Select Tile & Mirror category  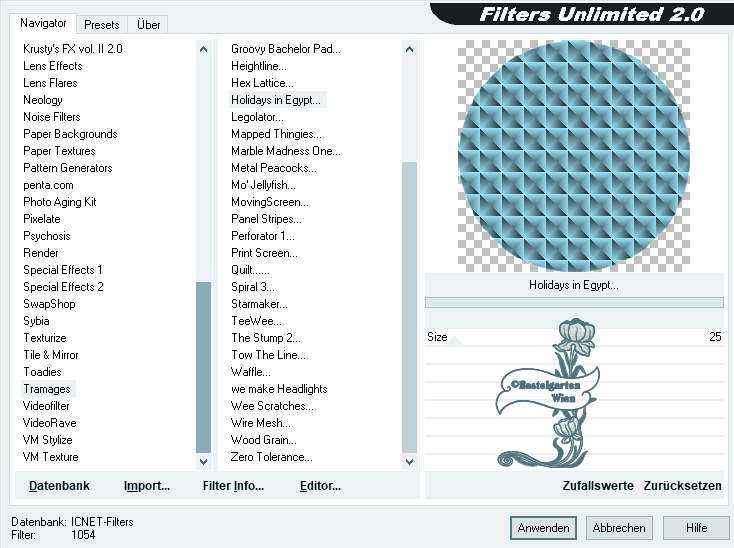pyautogui.click(x=51, y=355)
